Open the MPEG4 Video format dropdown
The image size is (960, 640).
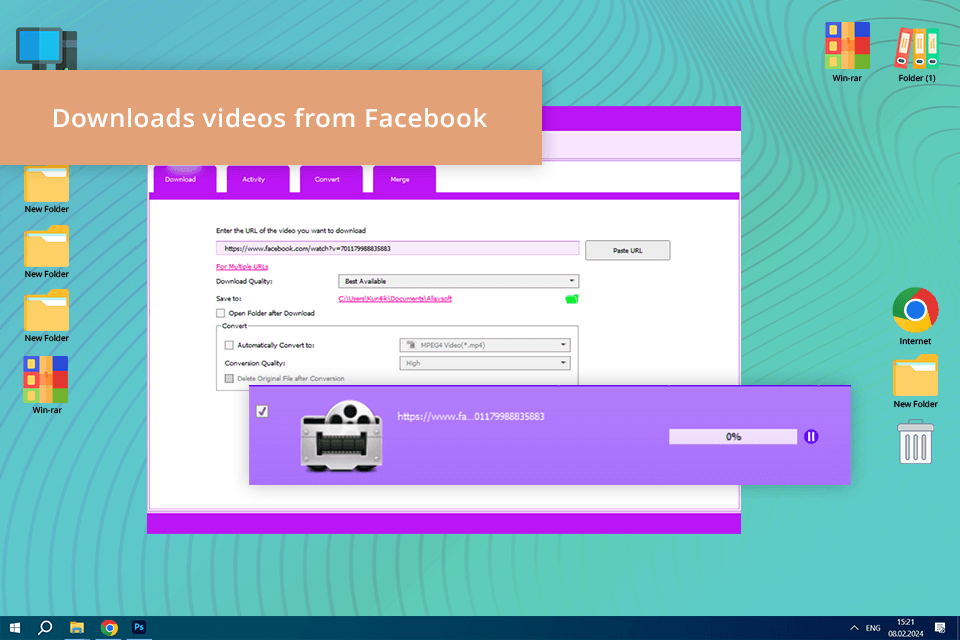485,345
